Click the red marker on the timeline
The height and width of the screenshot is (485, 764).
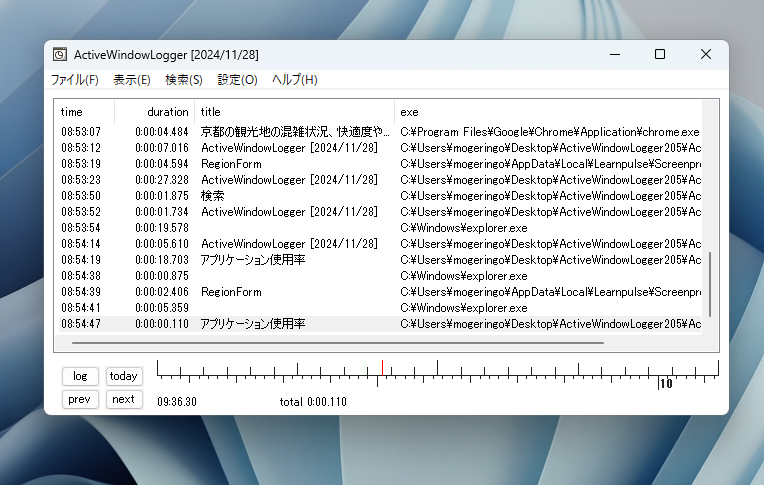(x=382, y=368)
